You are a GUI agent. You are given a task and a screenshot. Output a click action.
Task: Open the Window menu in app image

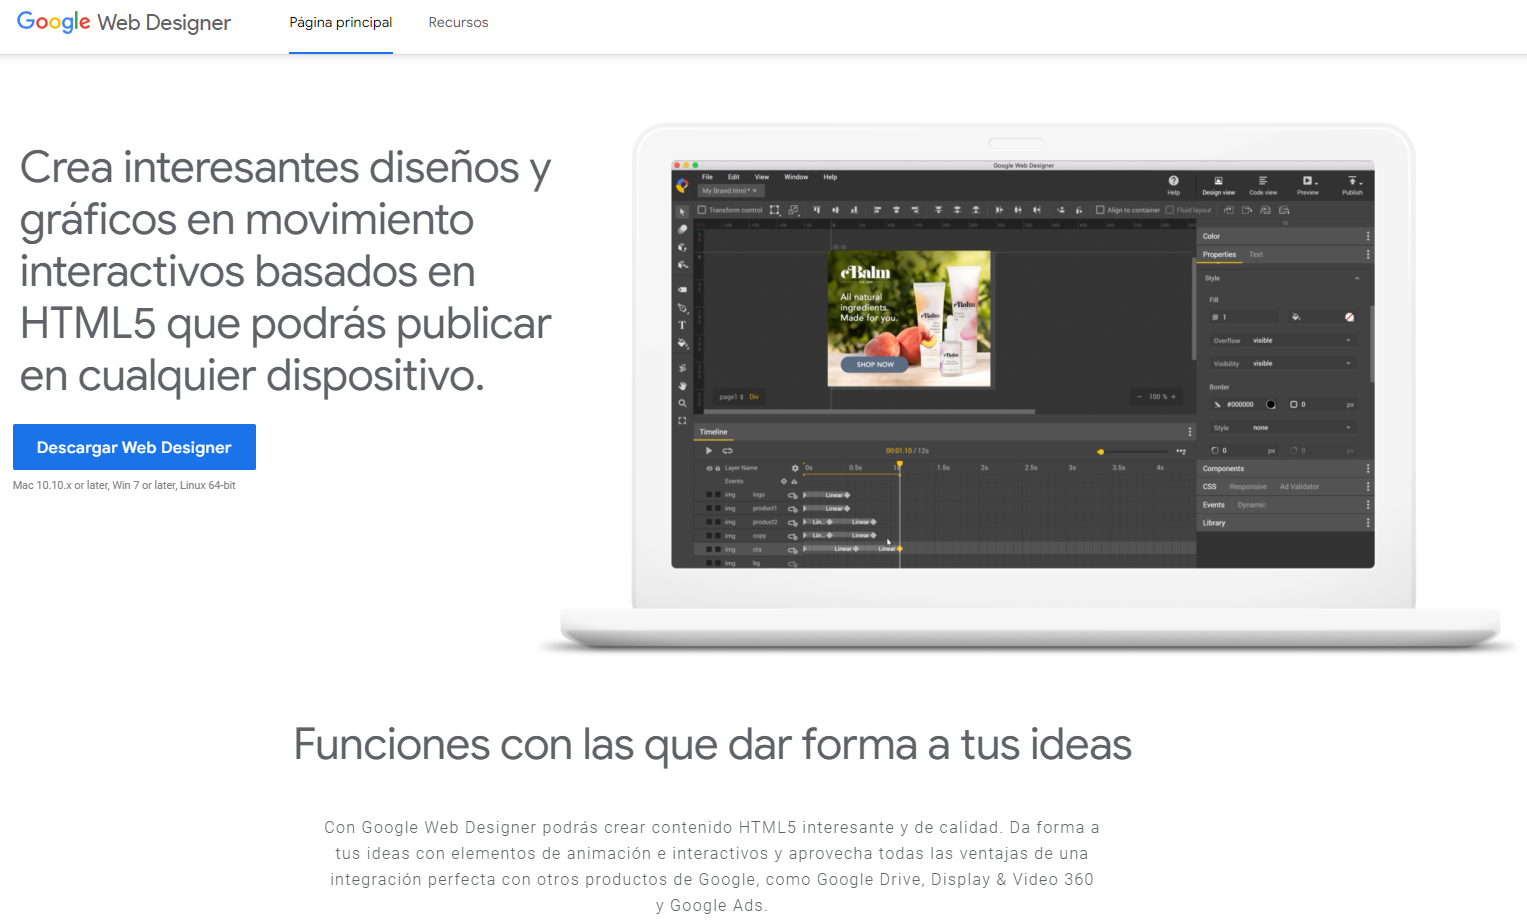[x=796, y=177]
